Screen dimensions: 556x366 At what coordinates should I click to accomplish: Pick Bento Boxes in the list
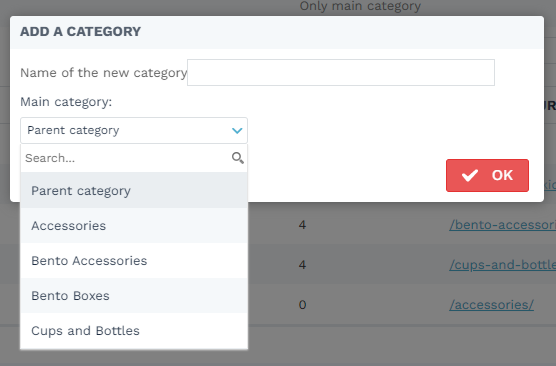(x=134, y=296)
